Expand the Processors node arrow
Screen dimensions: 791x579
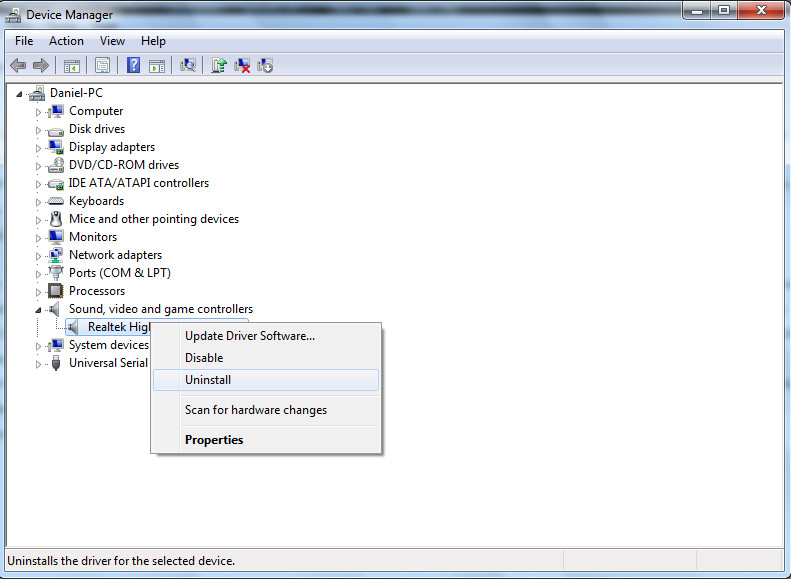[x=38, y=292]
